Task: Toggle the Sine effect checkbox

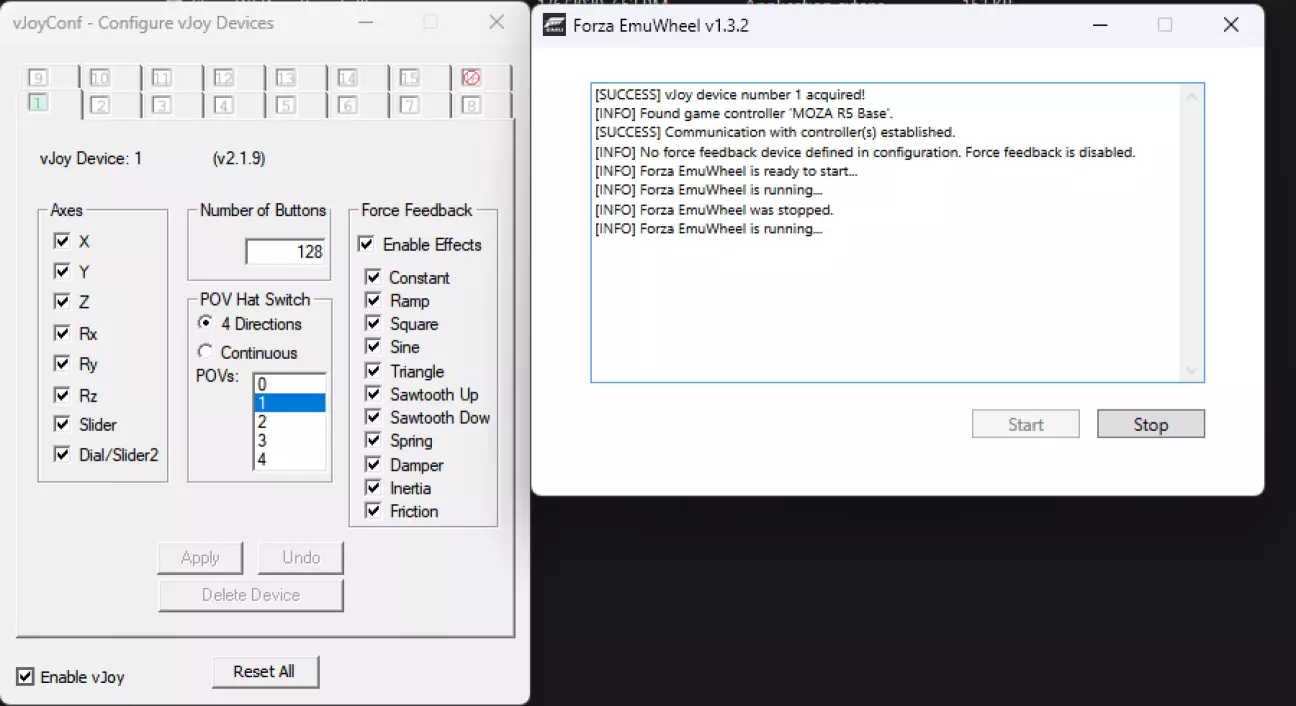Action: (x=373, y=346)
